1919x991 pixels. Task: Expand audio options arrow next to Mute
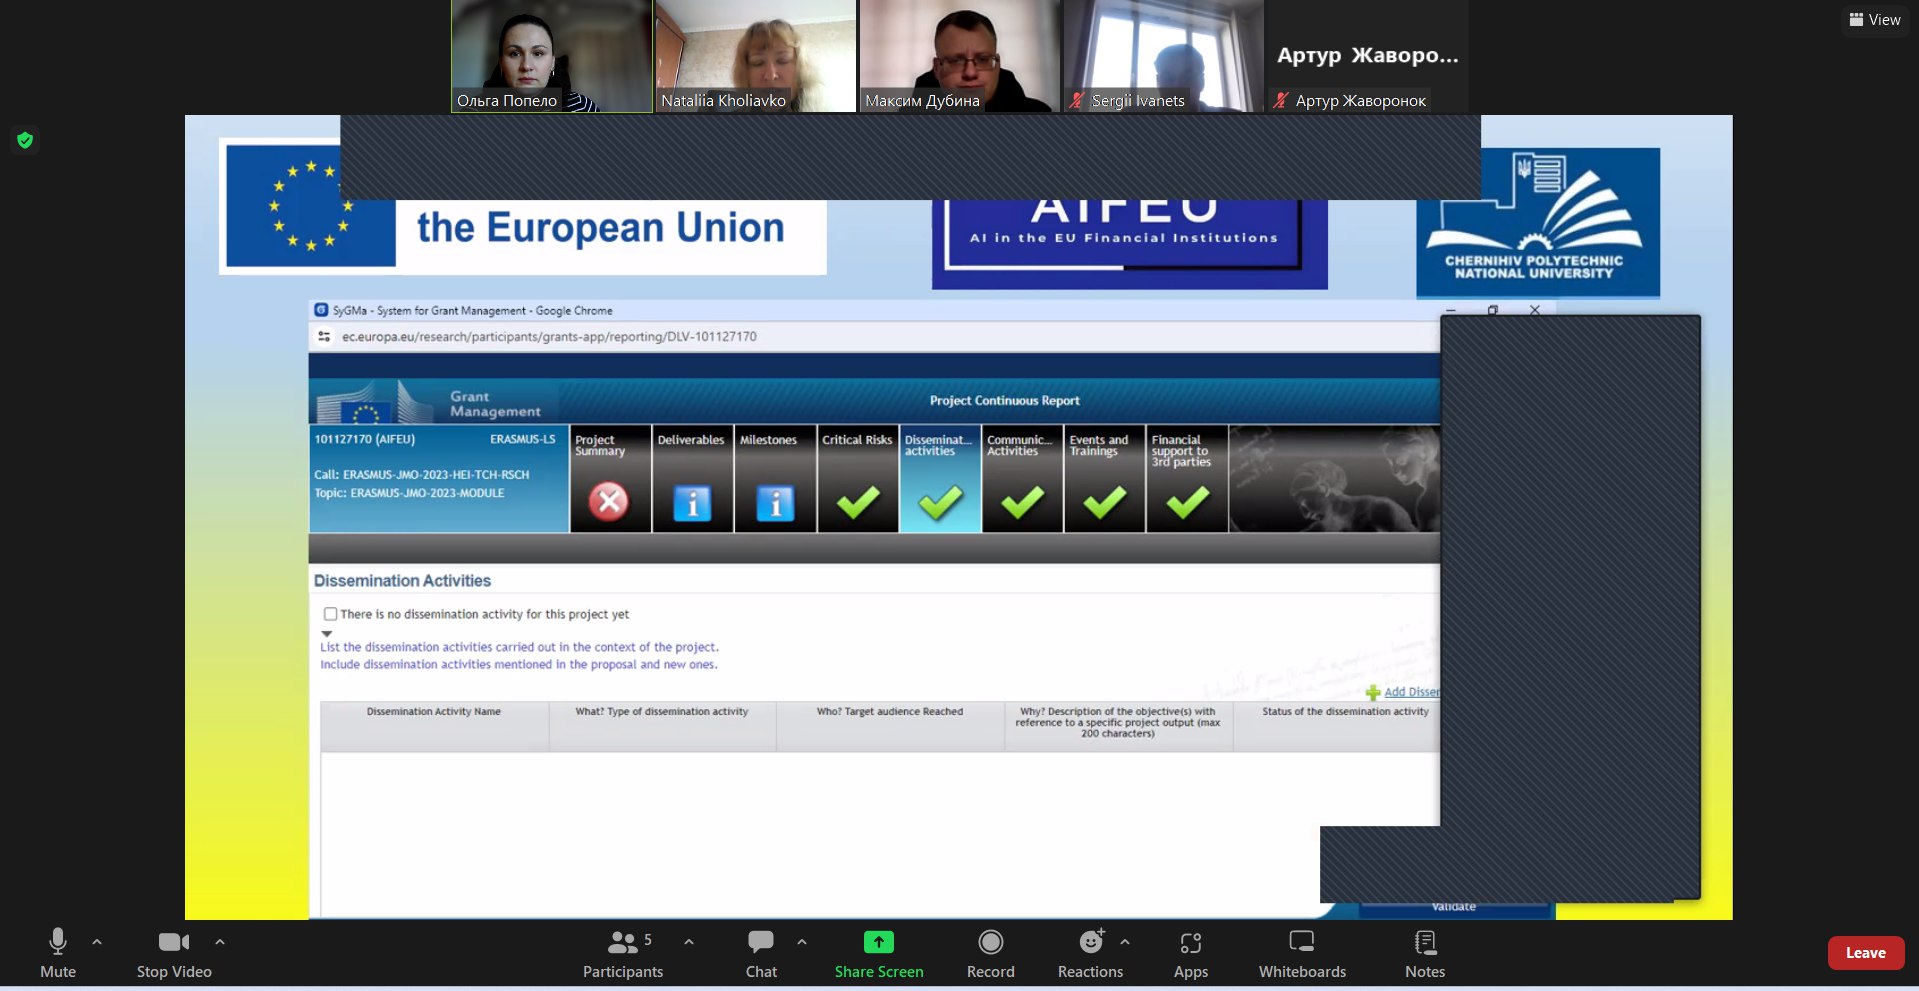(x=97, y=941)
